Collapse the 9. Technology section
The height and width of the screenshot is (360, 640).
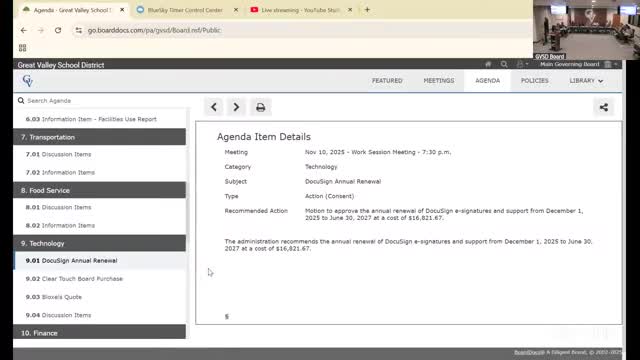coord(99,243)
